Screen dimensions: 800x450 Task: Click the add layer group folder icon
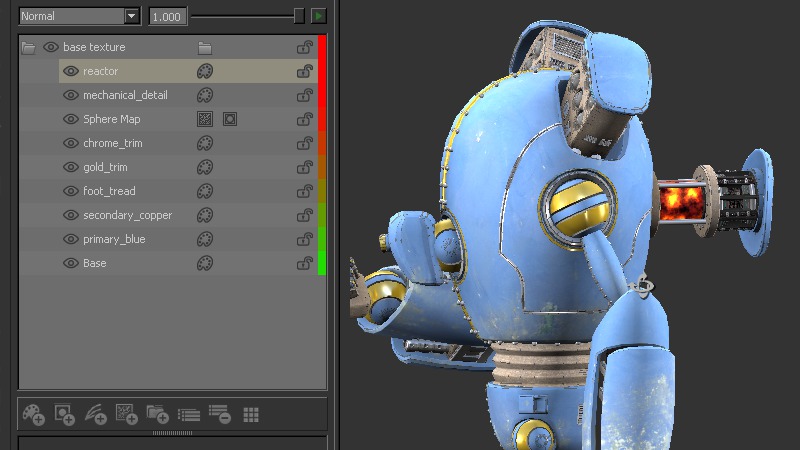coord(157,414)
